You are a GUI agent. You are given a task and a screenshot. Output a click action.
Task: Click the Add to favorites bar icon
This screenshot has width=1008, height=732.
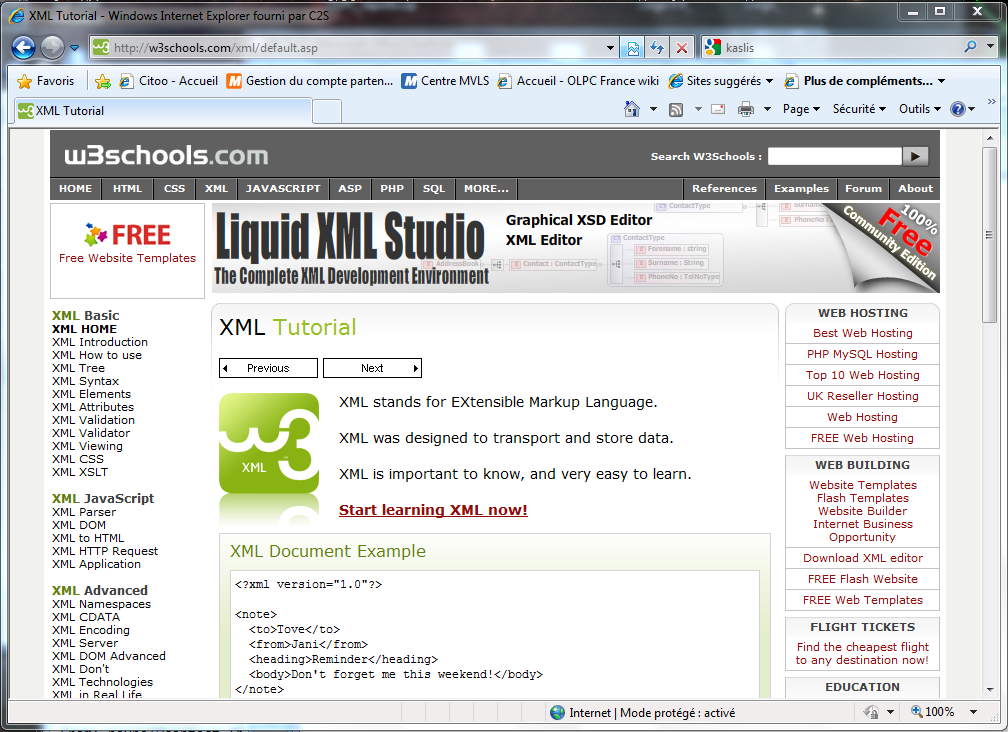(x=102, y=81)
